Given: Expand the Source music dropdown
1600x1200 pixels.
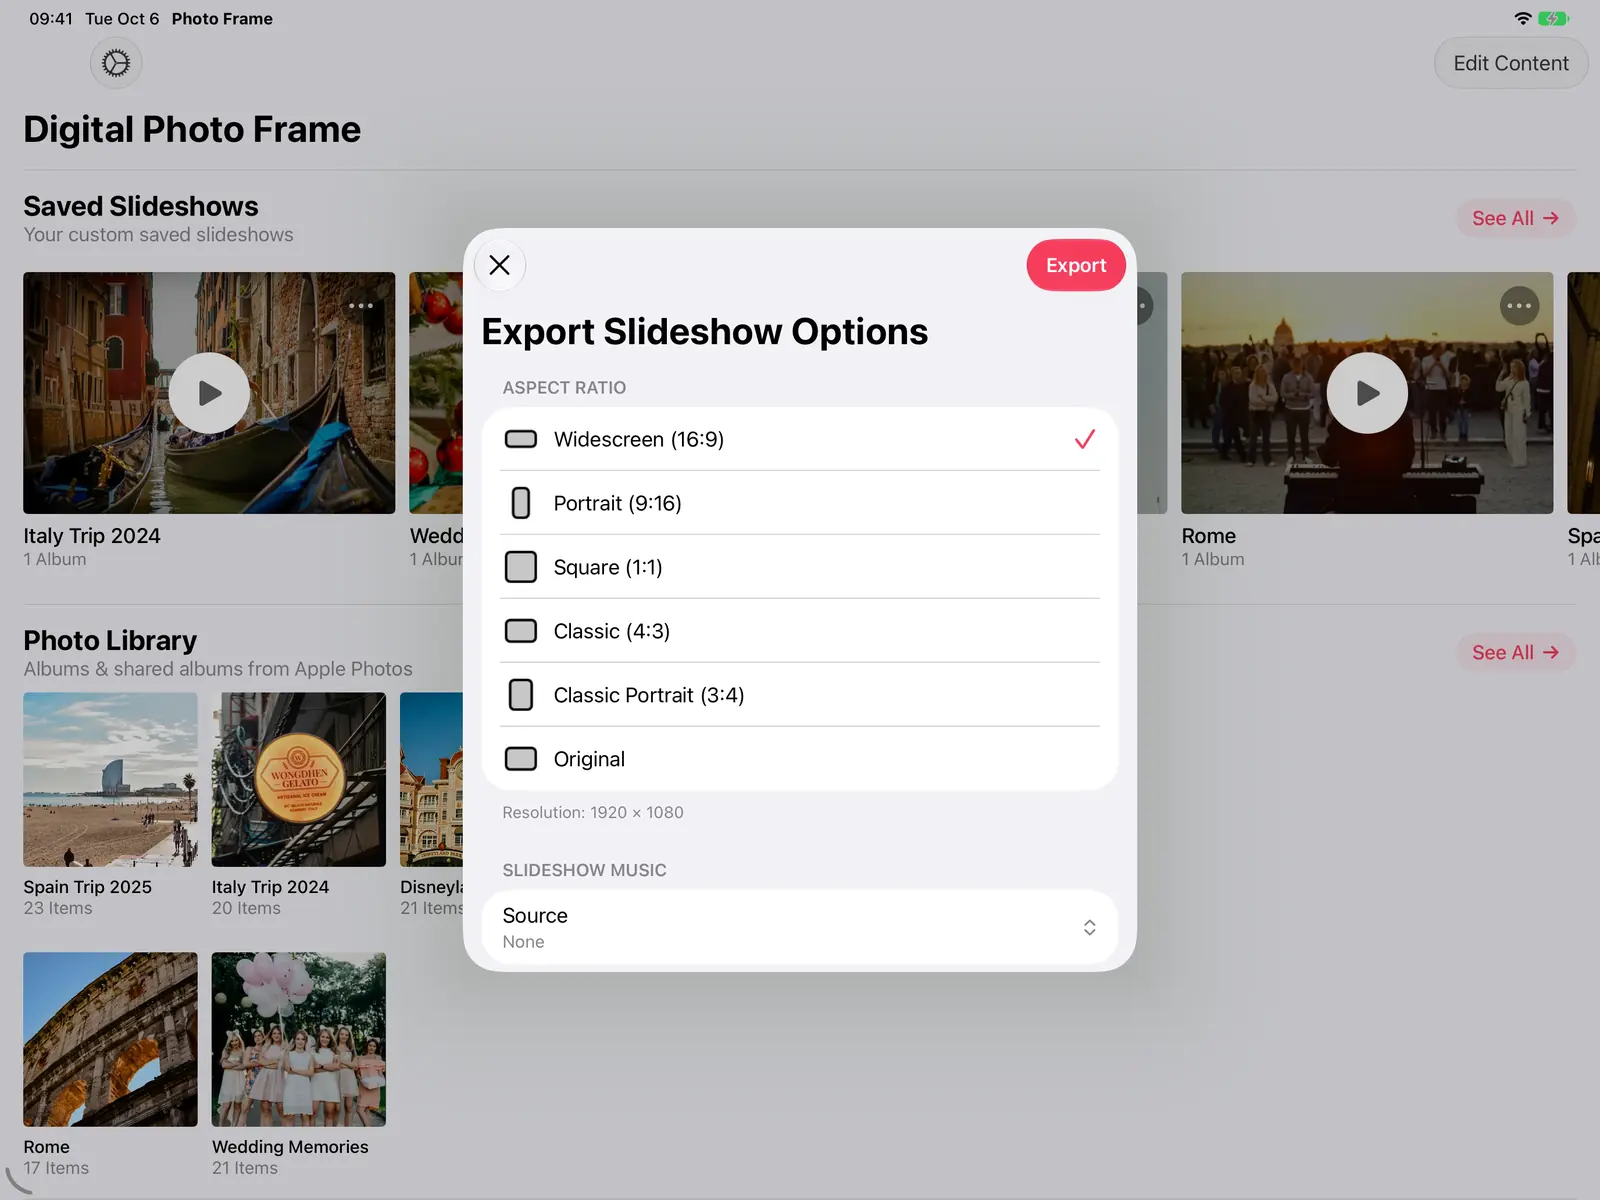Looking at the screenshot, I should coord(799,927).
